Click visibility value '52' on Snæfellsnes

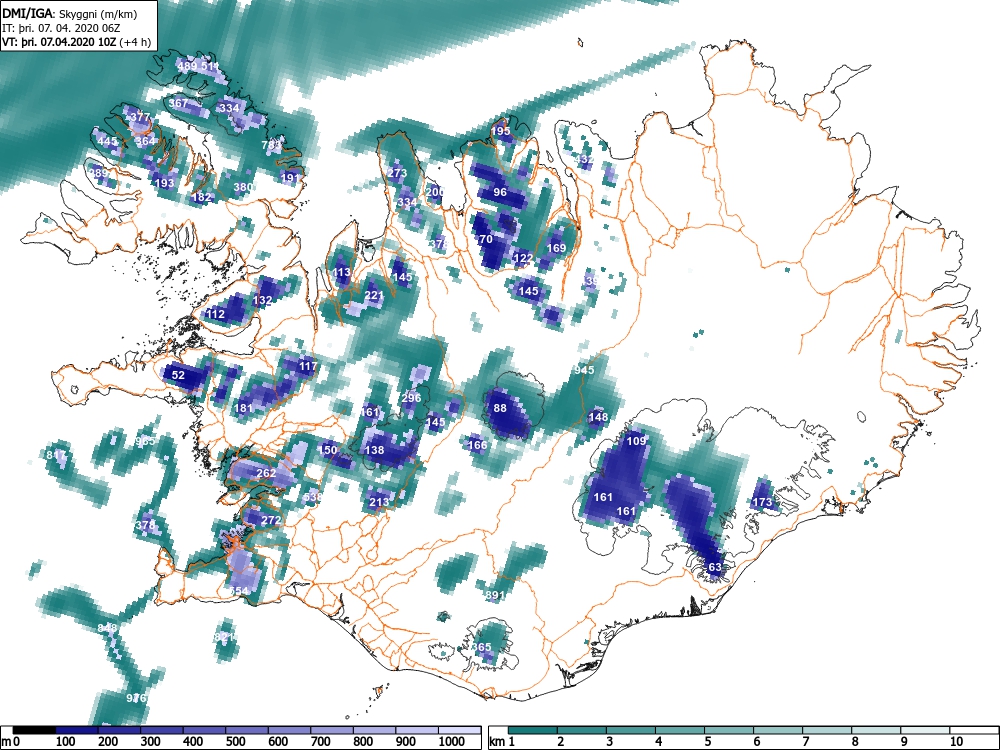pyautogui.click(x=179, y=375)
